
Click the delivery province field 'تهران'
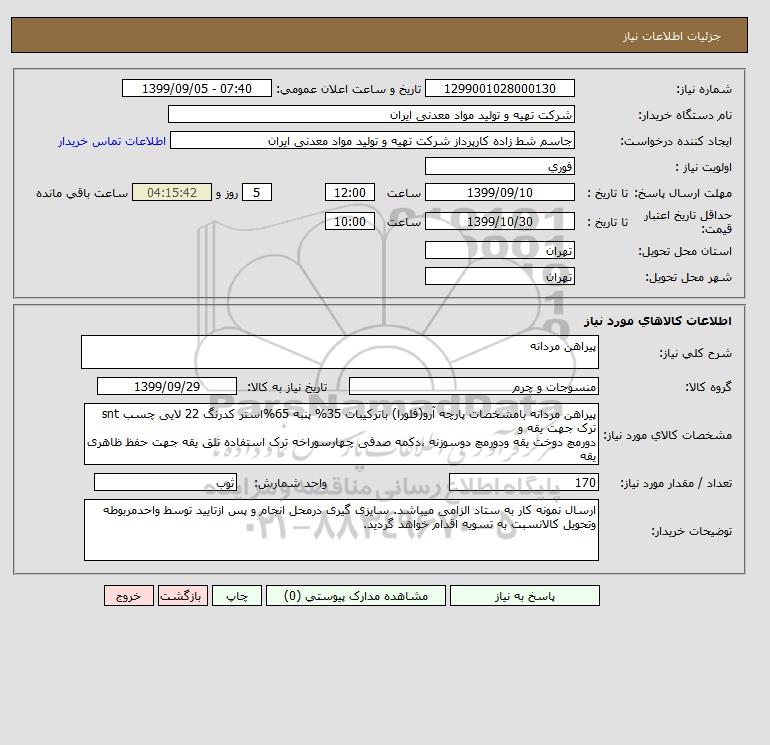[x=499, y=250]
